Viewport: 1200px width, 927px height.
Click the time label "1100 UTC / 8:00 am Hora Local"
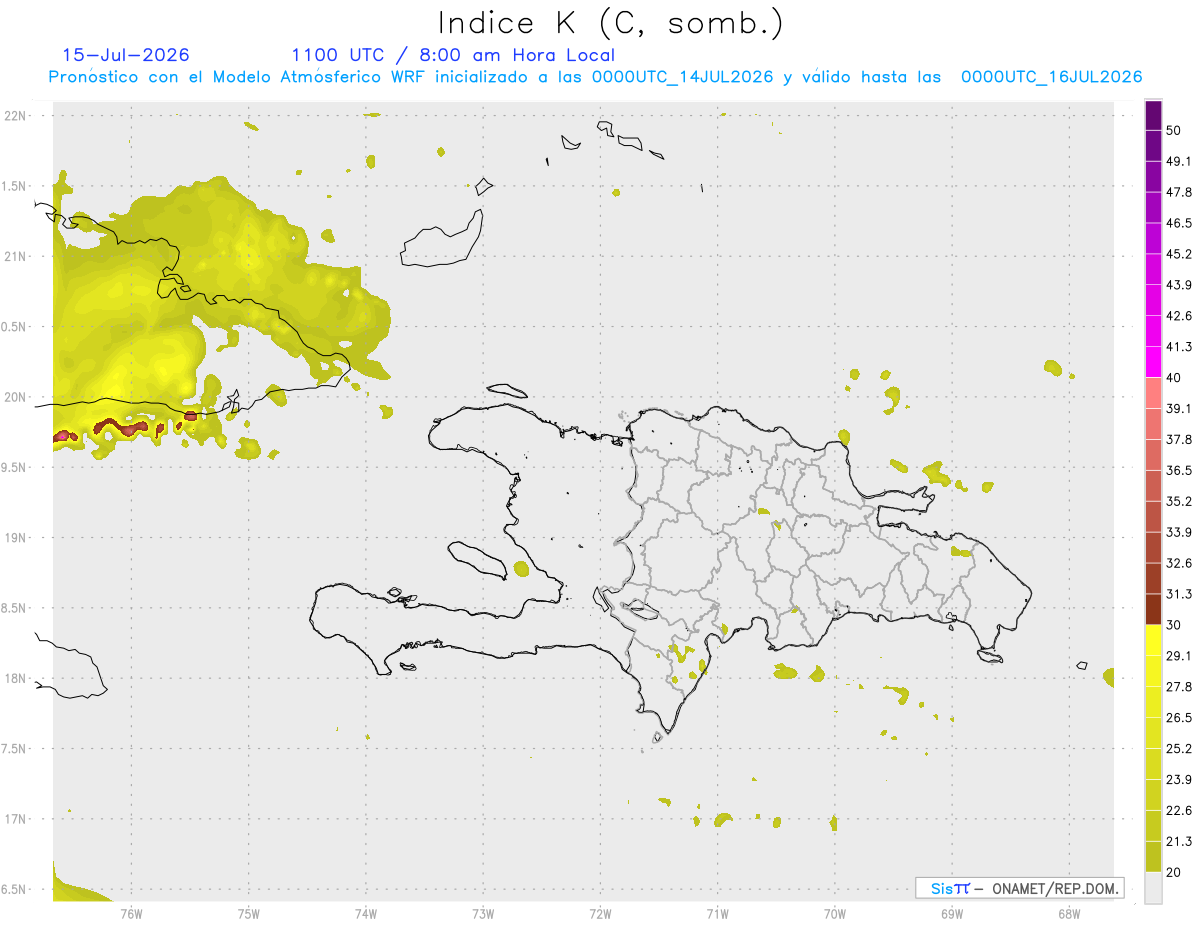tap(453, 55)
